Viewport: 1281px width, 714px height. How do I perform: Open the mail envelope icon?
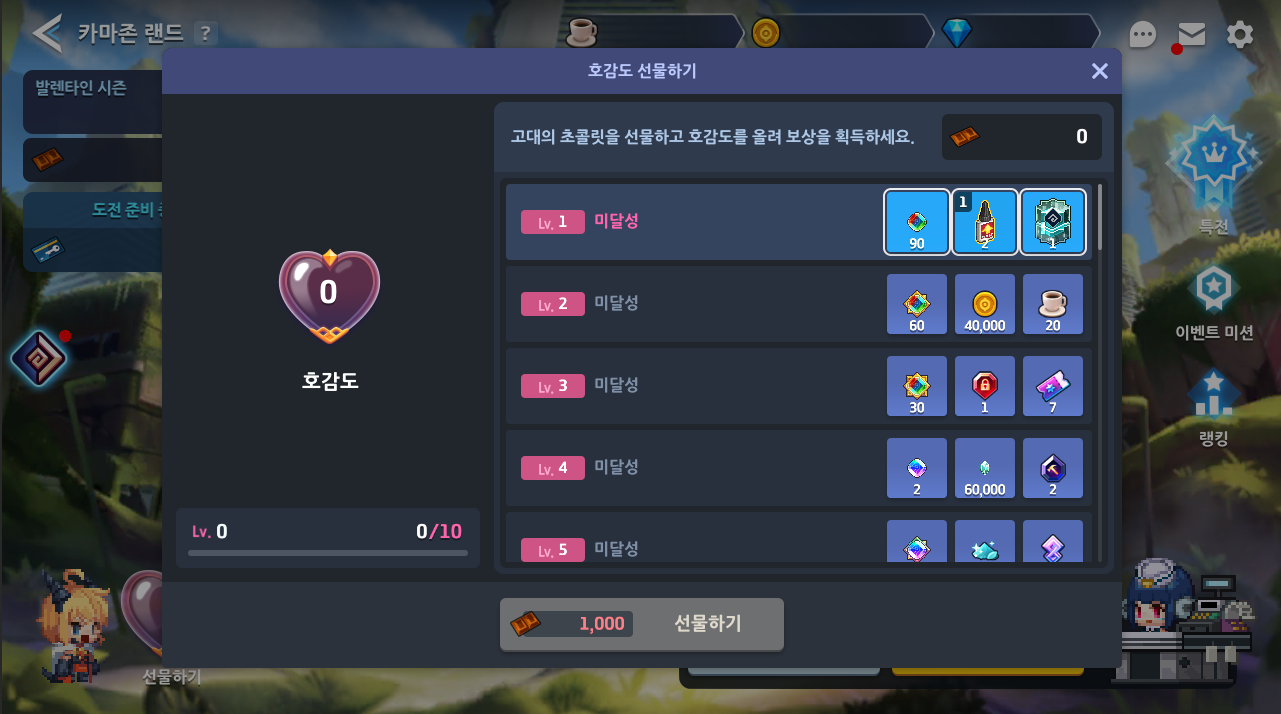coord(1191,34)
